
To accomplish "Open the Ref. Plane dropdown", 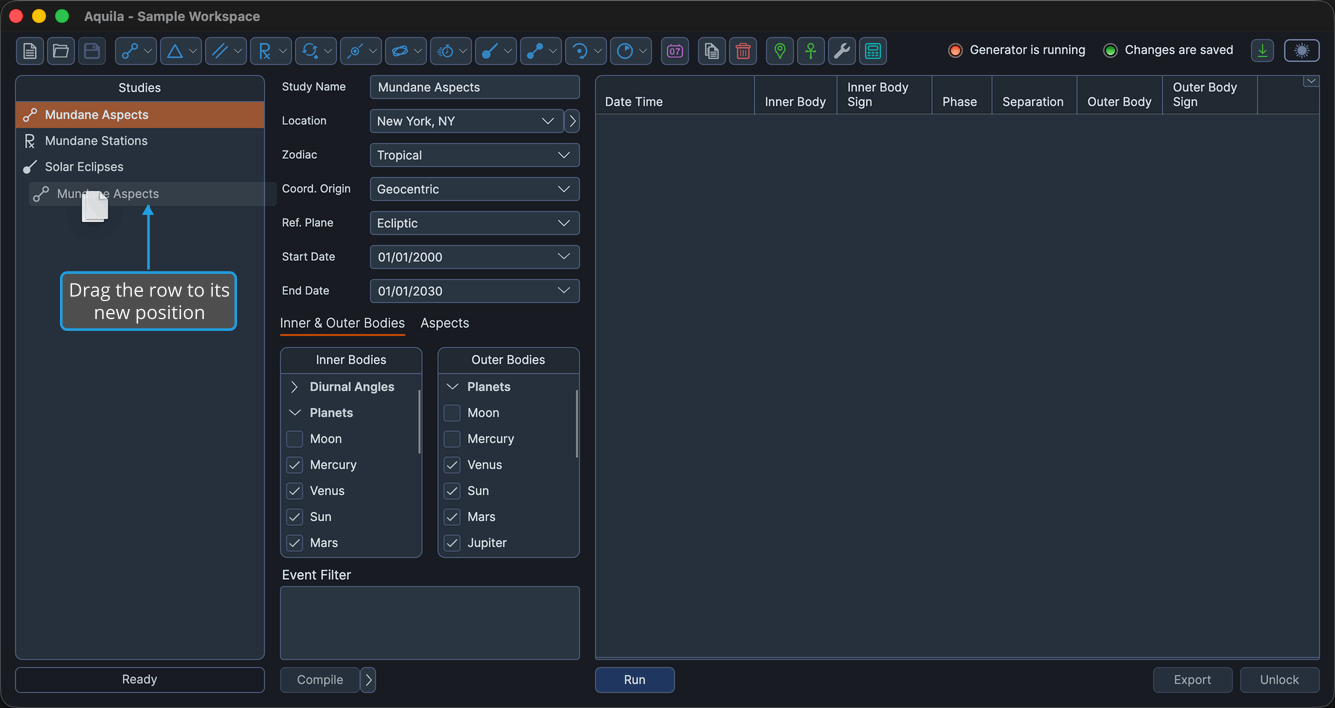I will 475,223.
